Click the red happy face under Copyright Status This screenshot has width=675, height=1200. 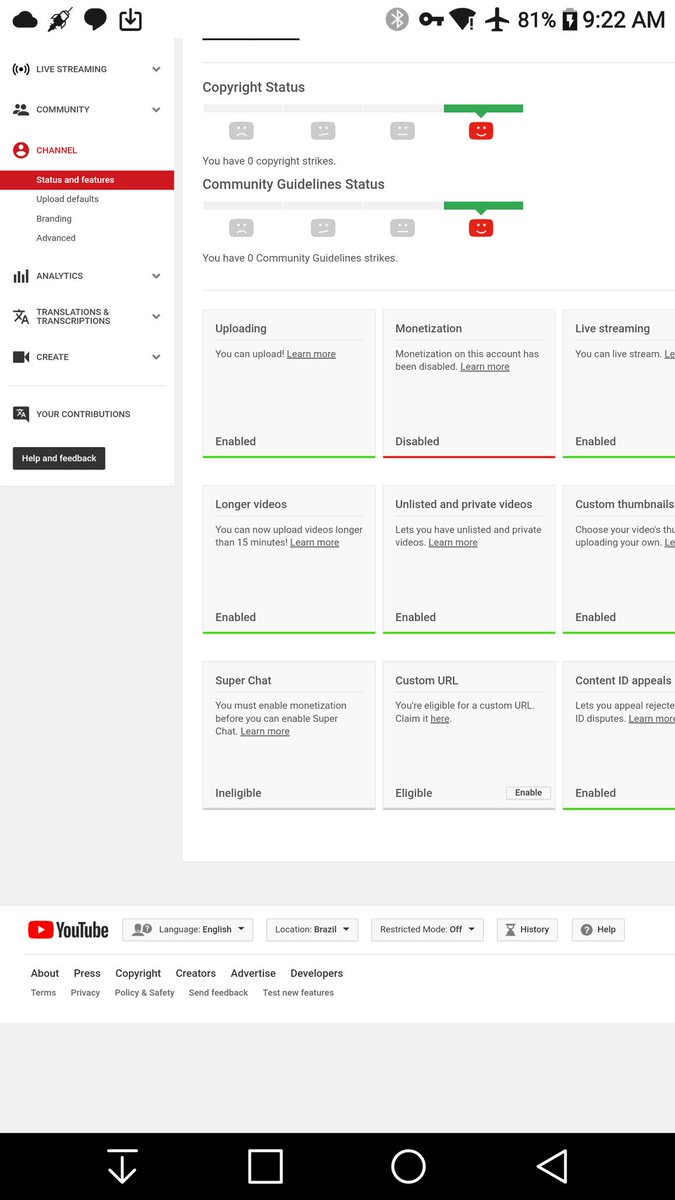pos(481,130)
